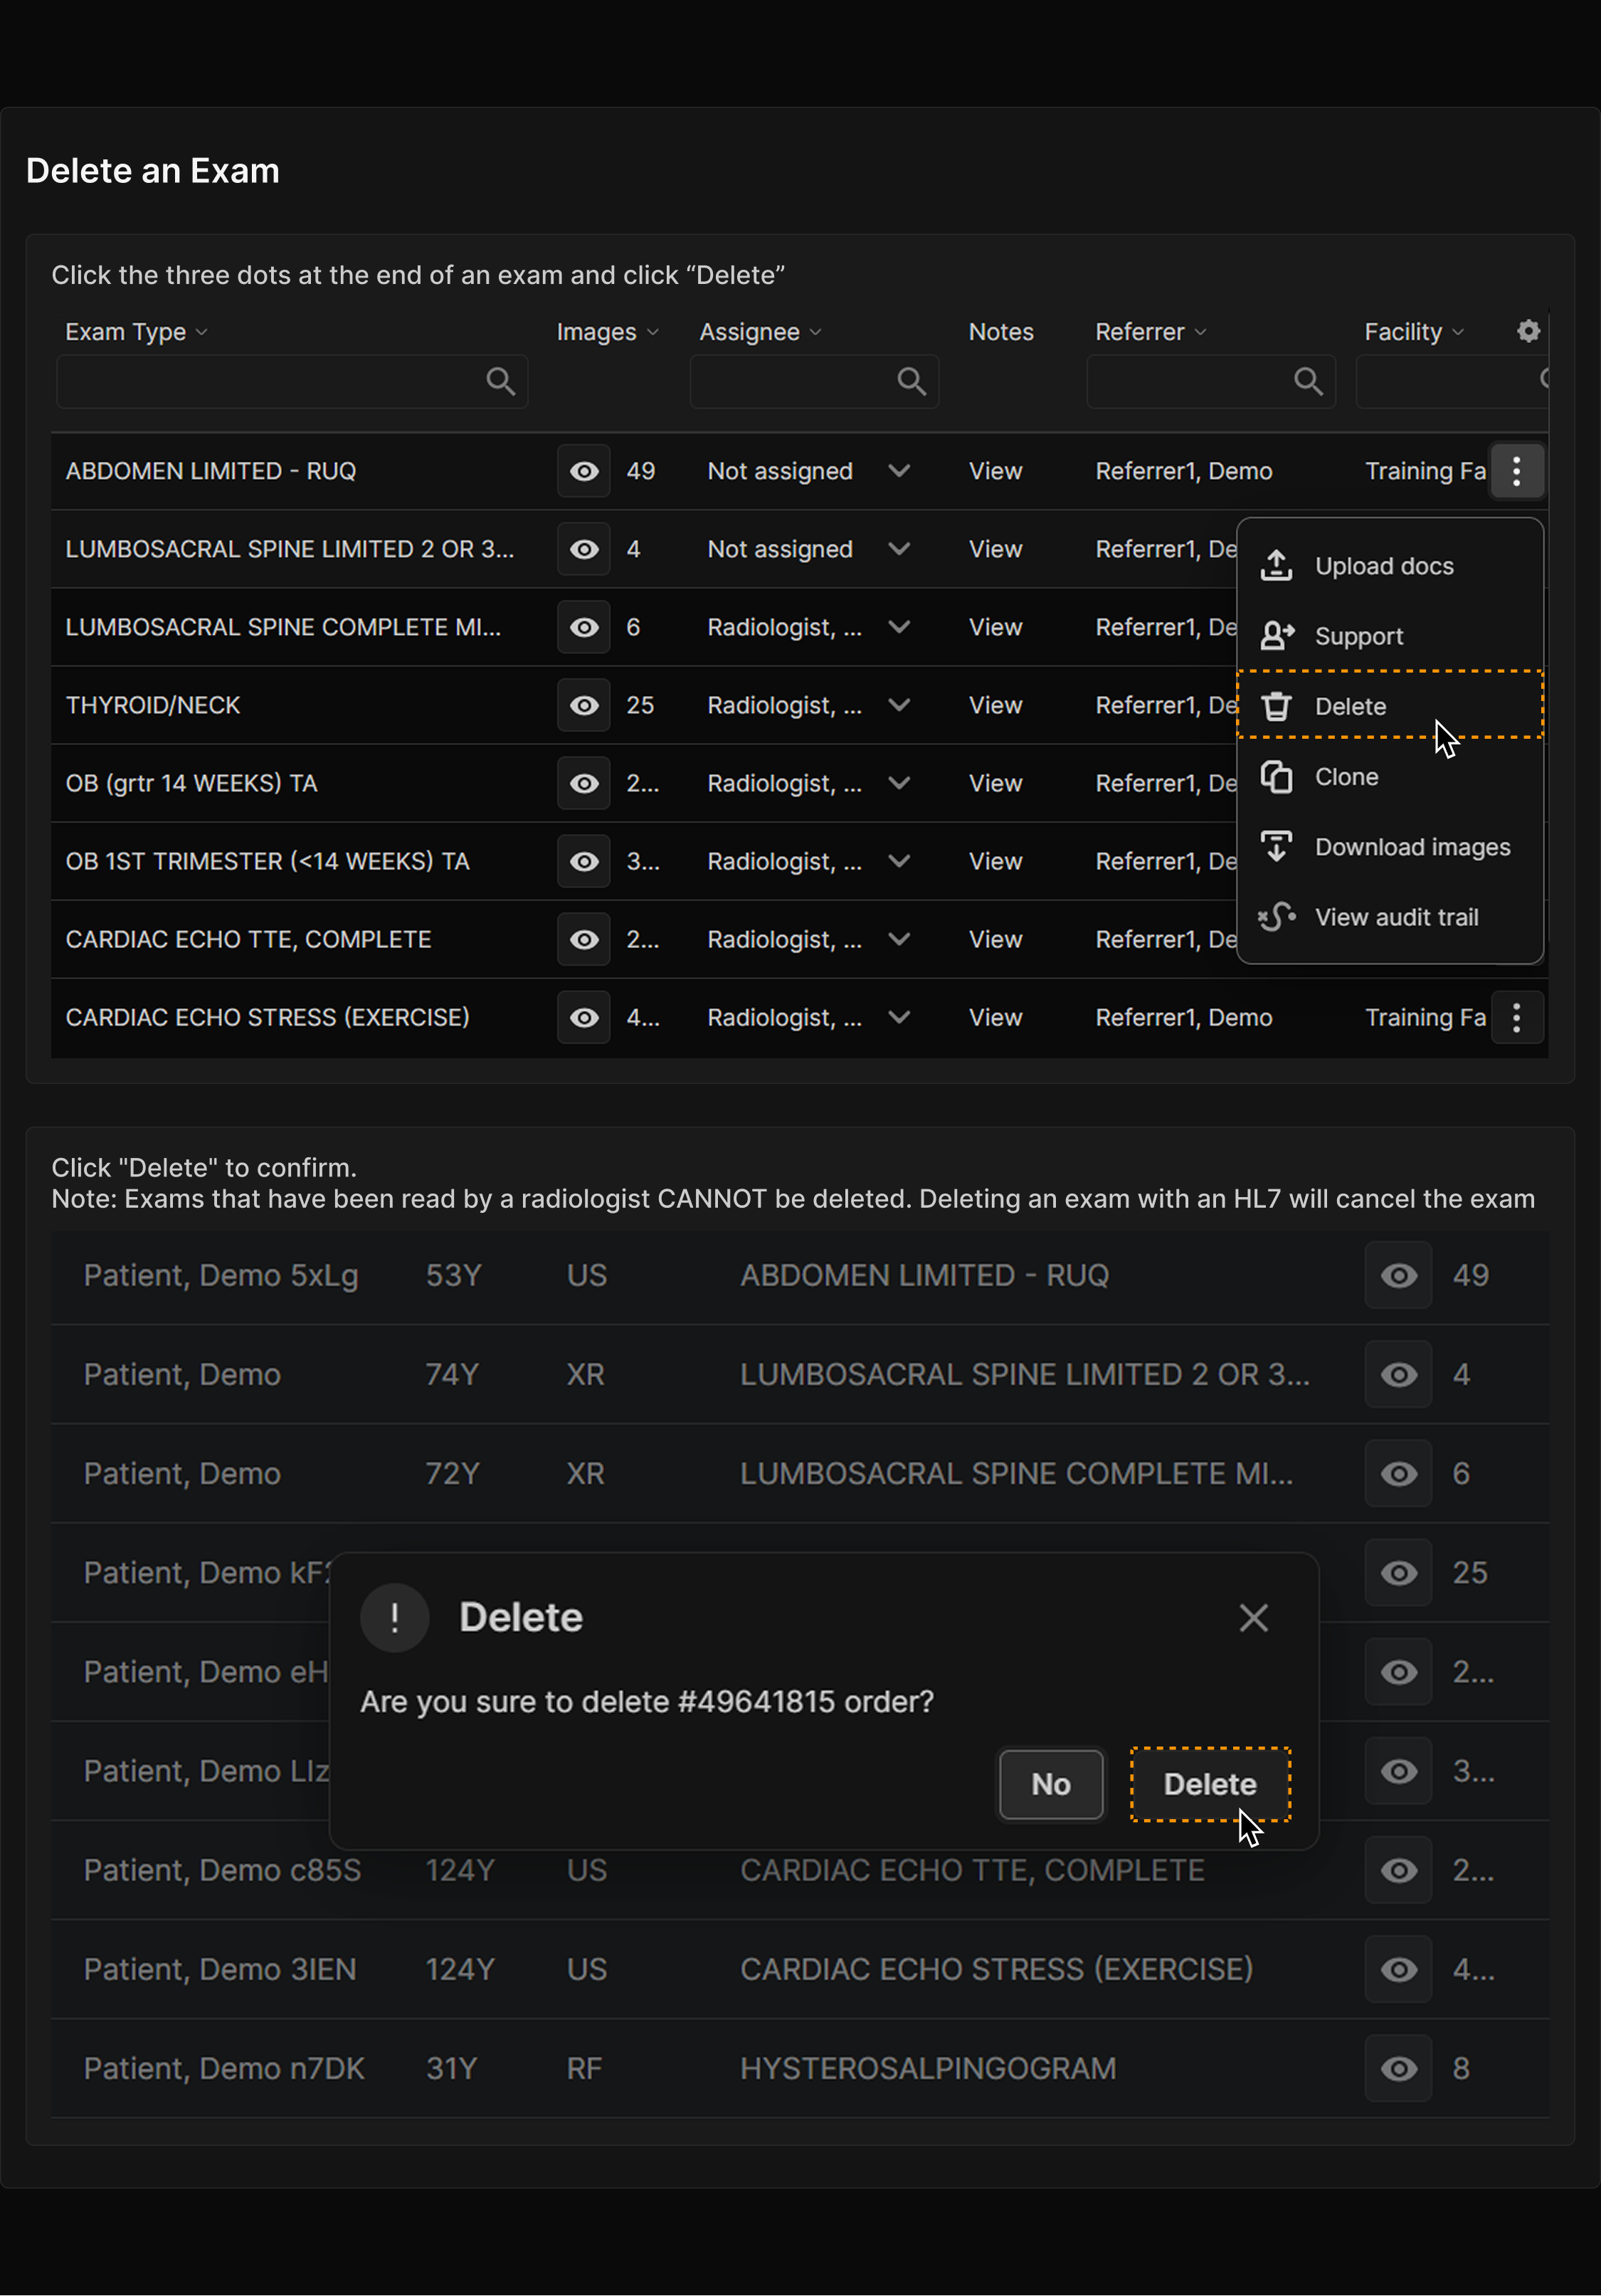Click the Clone copy icon
The height and width of the screenshot is (2296, 1601).
point(1276,777)
